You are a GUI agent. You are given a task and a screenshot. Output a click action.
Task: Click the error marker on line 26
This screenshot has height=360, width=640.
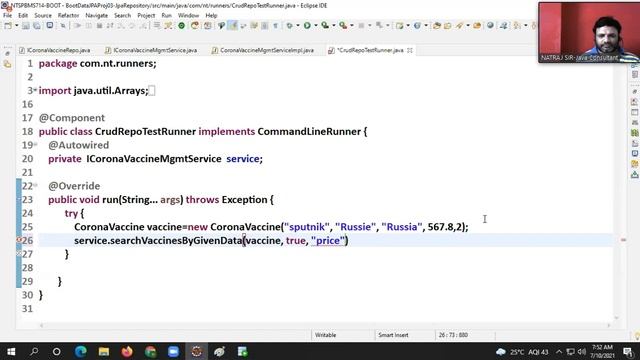[x=19, y=240]
